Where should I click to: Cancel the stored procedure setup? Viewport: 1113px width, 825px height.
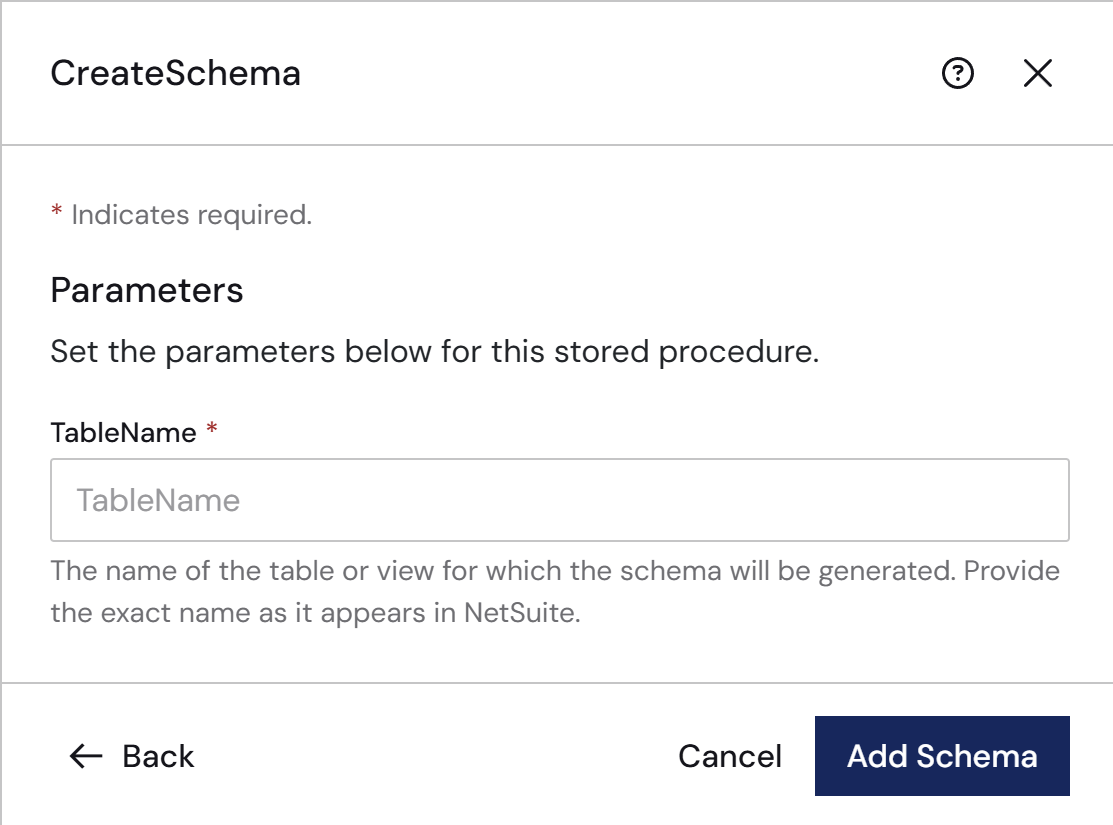click(730, 756)
